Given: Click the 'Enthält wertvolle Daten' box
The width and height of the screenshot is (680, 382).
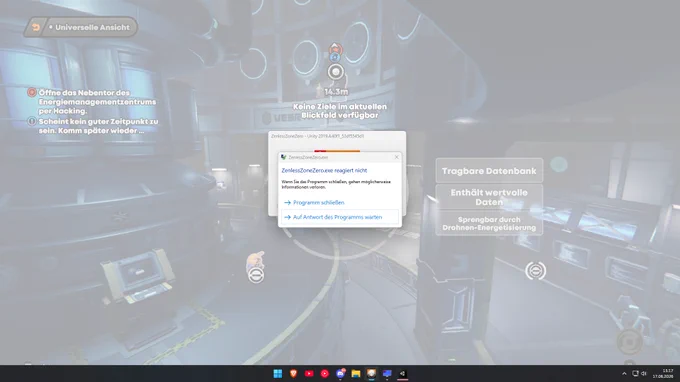Looking at the screenshot, I should 489,197.
